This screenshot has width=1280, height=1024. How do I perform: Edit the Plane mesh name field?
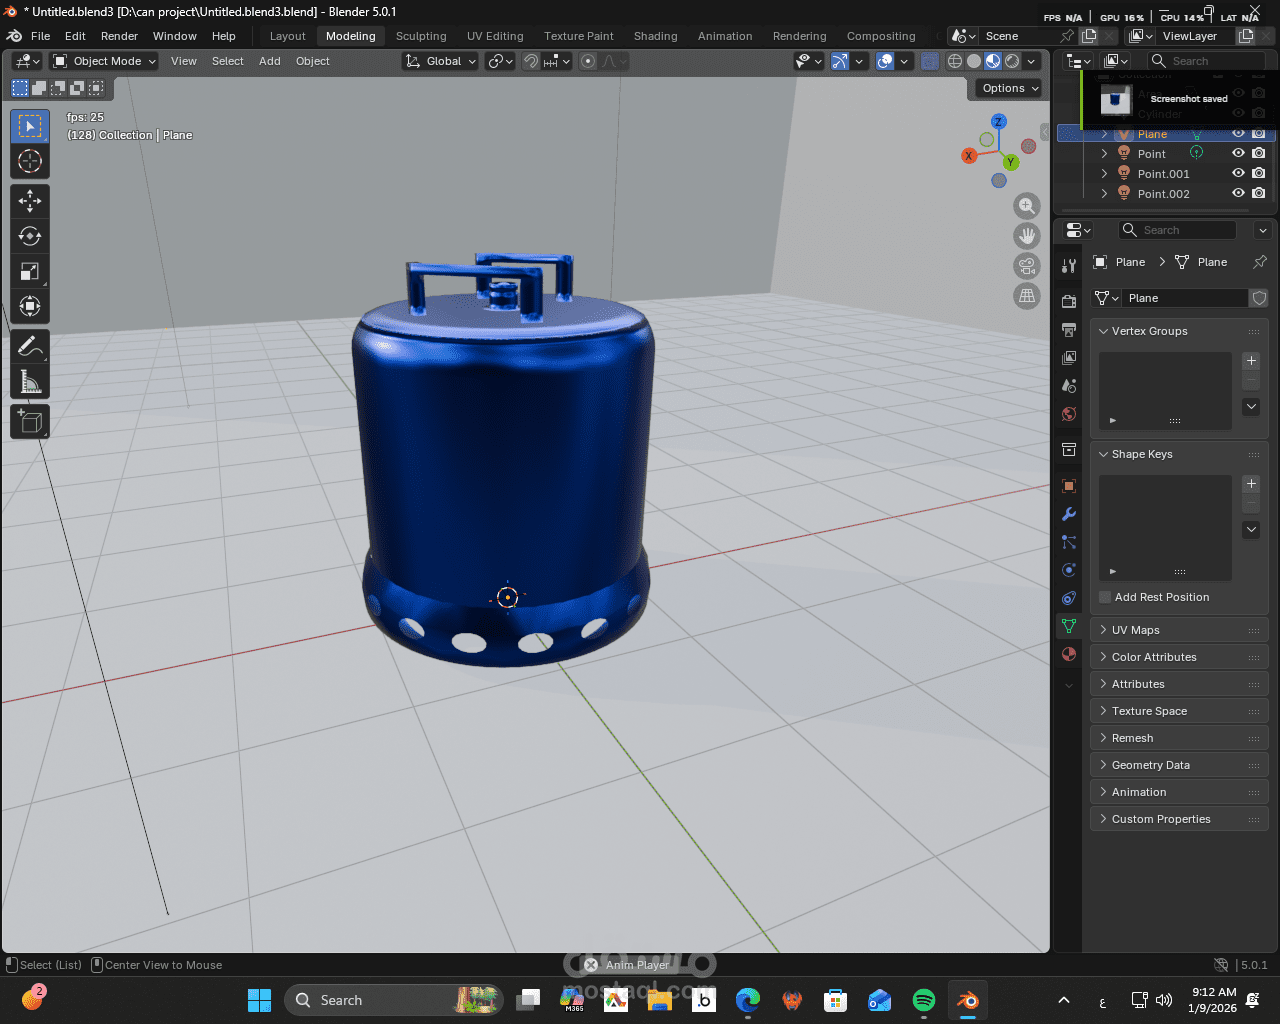(1186, 298)
